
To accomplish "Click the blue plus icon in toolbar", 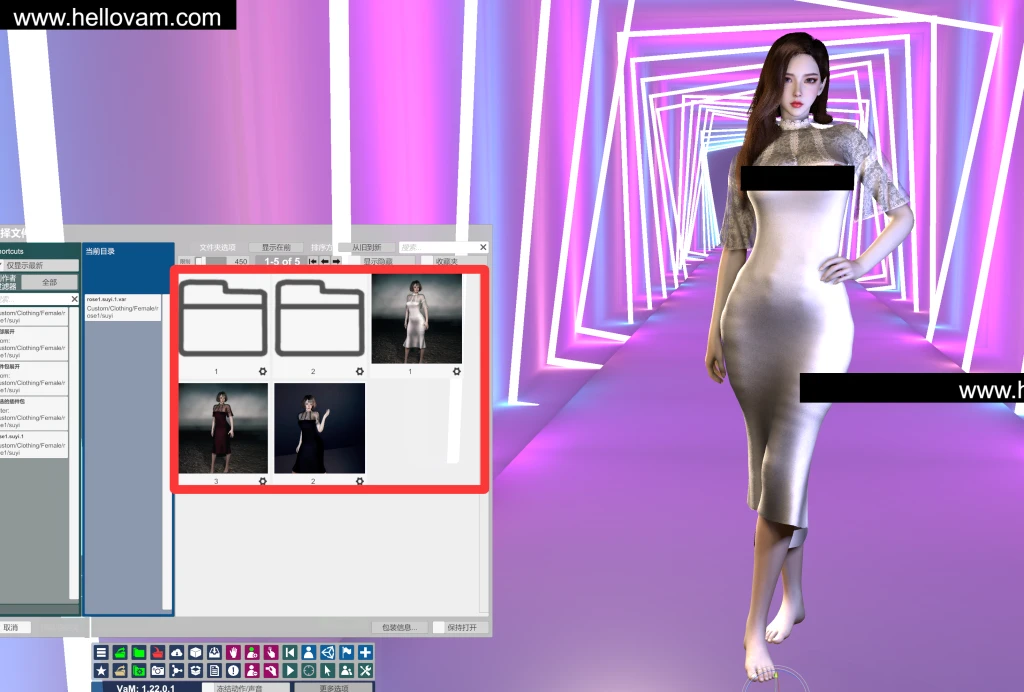I will [x=365, y=653].
